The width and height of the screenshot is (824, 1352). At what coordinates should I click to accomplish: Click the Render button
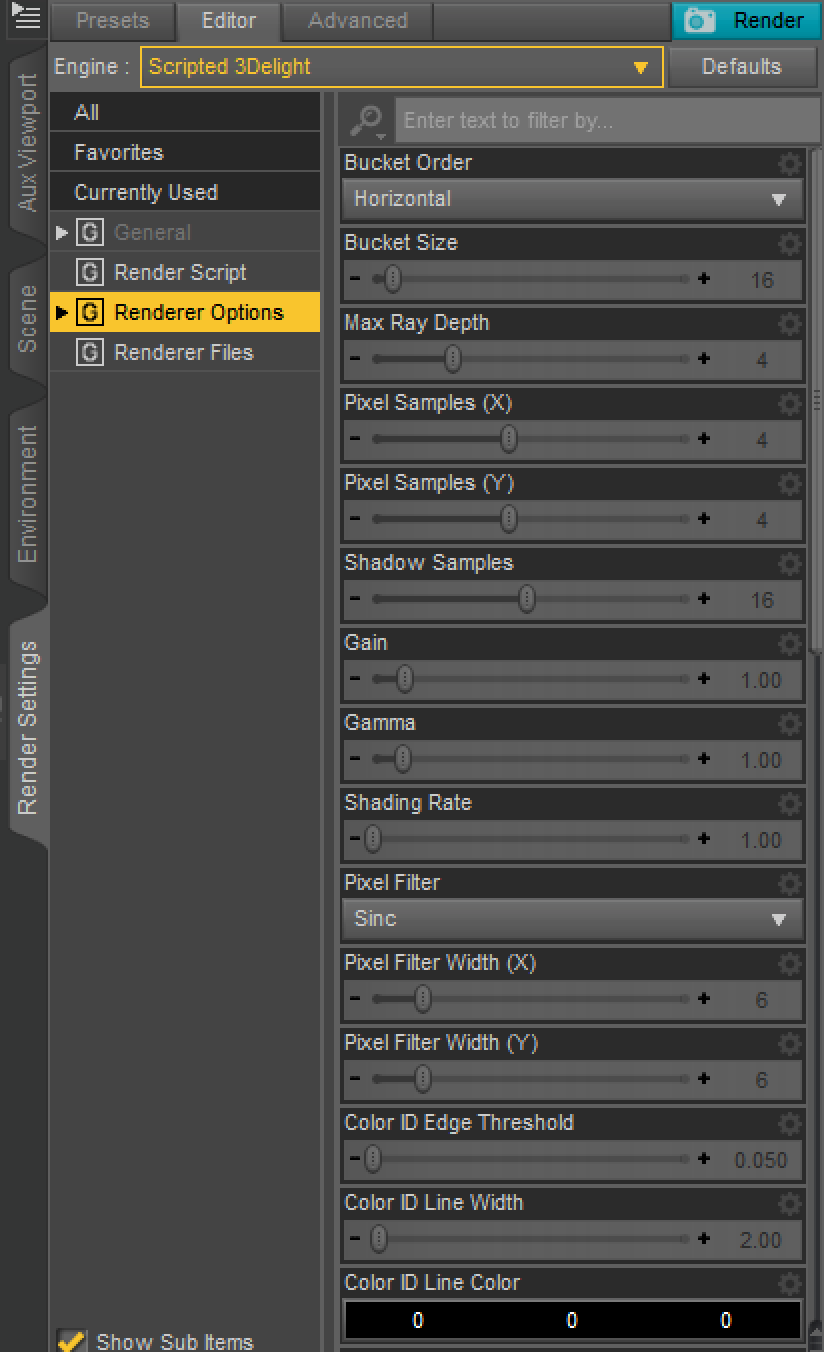coord(745,21)
